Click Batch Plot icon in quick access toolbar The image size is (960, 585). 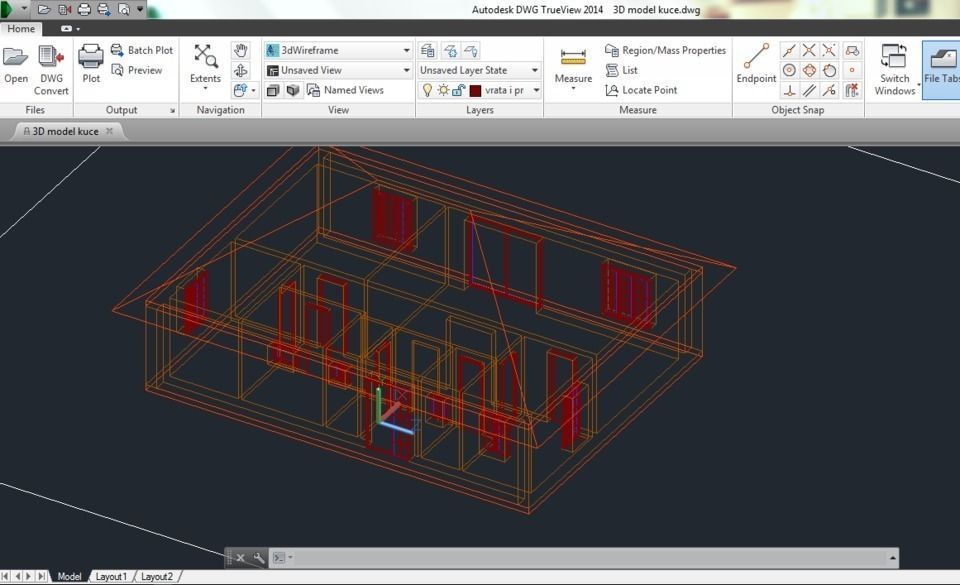[104, 9]
